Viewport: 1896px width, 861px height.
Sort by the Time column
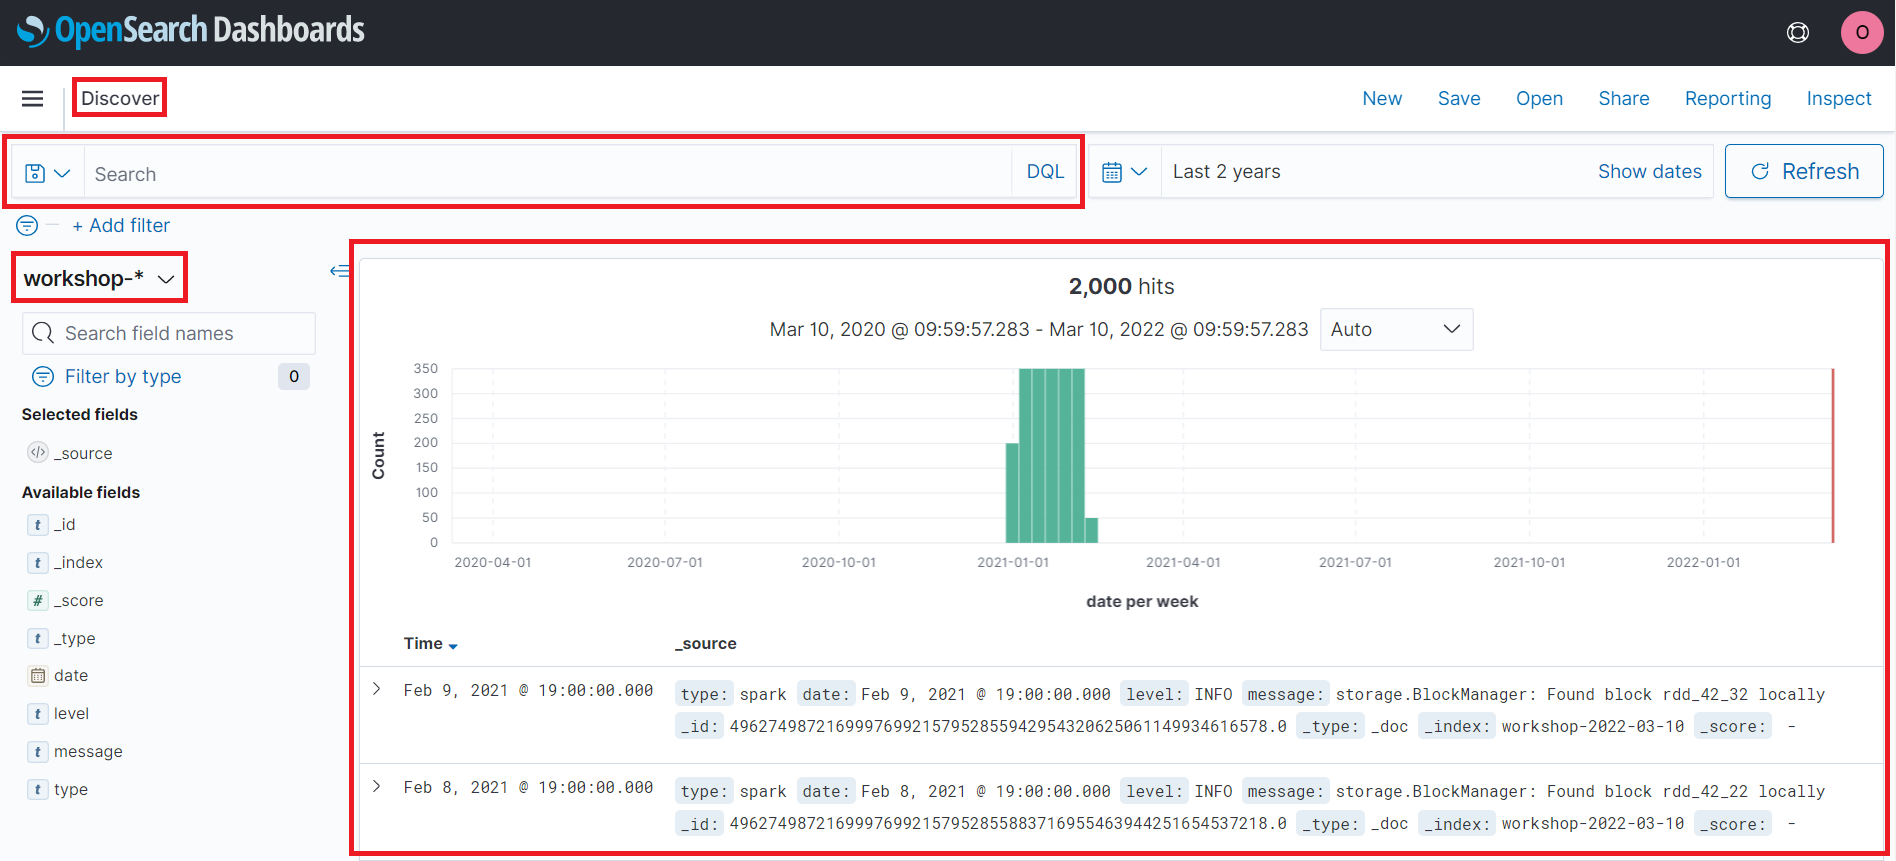[x=431, y=644]
